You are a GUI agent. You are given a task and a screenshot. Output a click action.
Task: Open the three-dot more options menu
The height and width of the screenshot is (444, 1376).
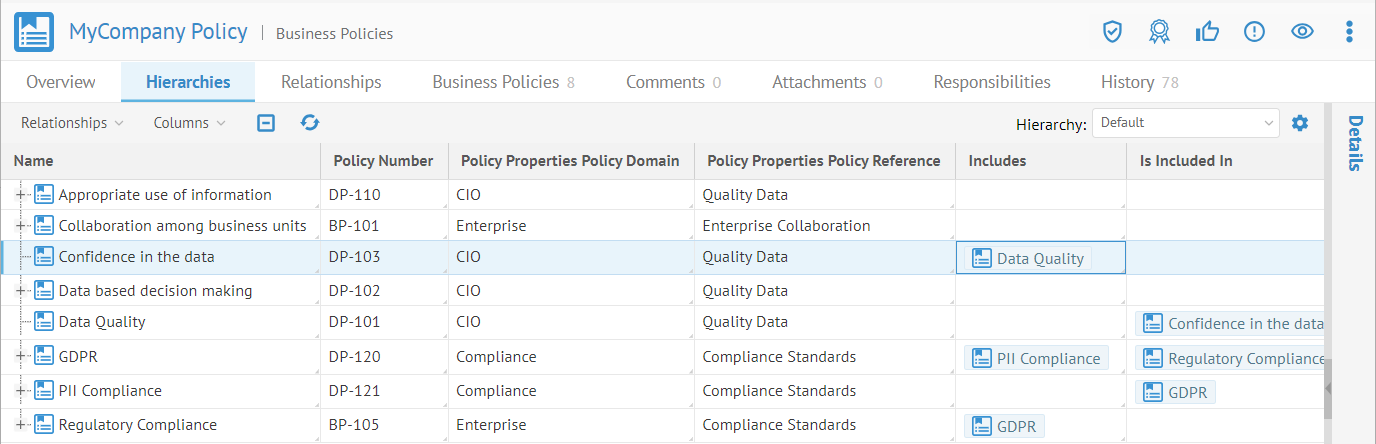1348,32
